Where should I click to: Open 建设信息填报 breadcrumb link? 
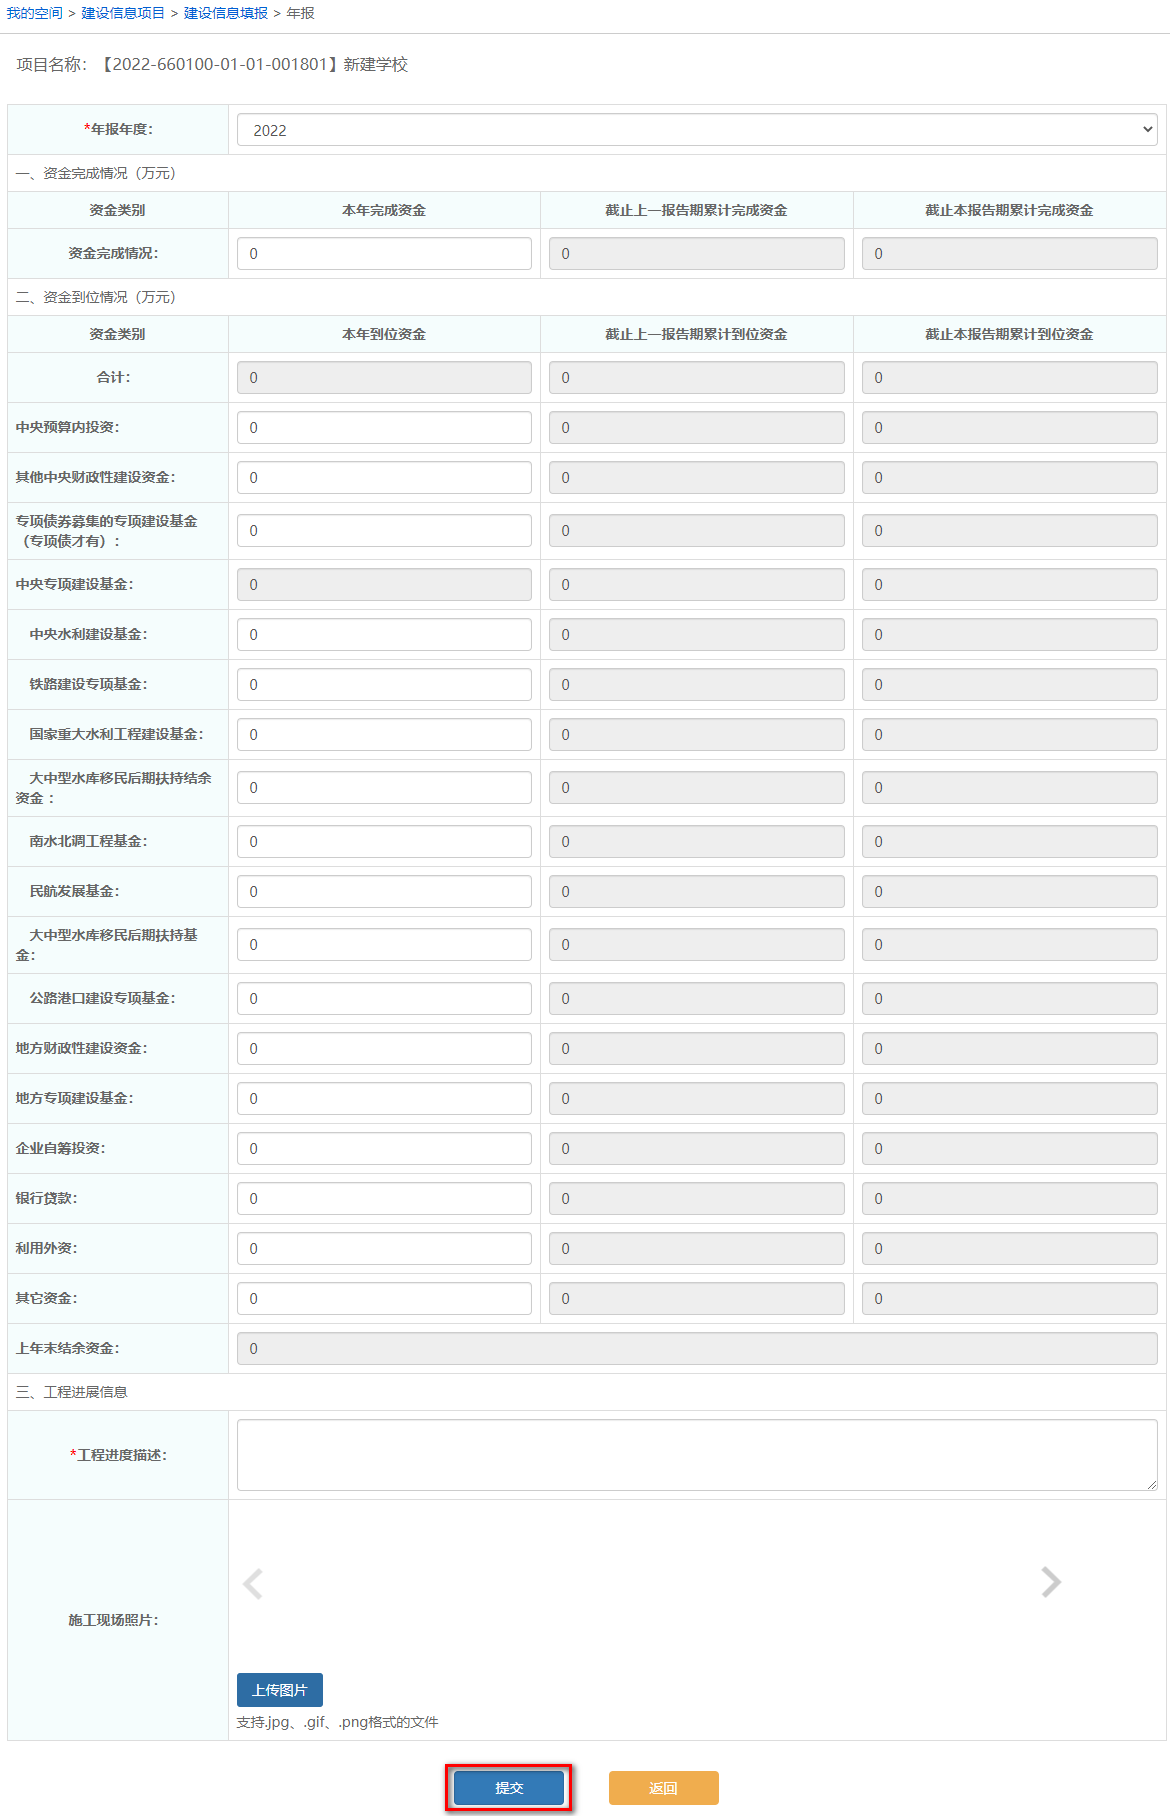[226, 13]
